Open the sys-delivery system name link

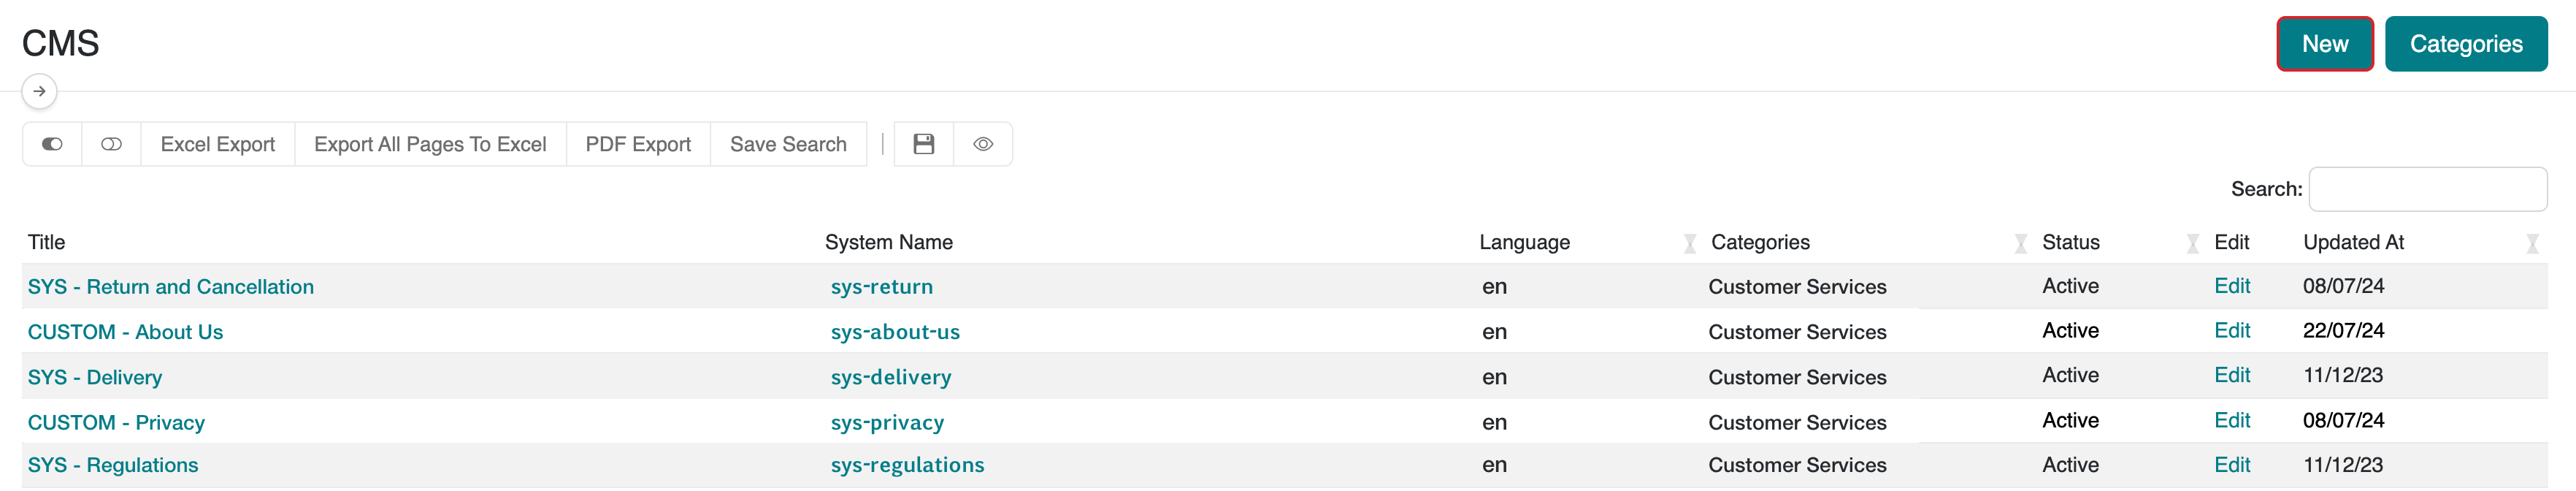(x=890, y=377)
